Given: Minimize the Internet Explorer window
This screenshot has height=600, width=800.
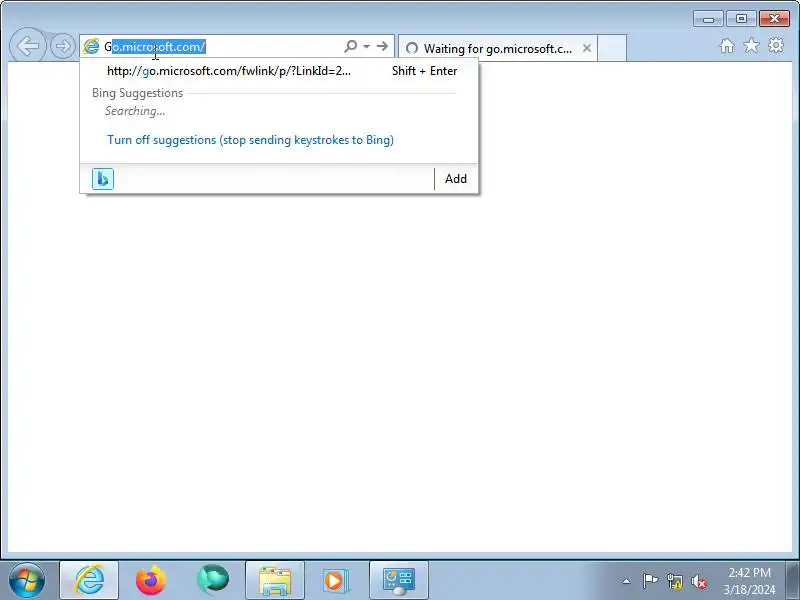Looking at the screenshot, I should click(708, 19).
